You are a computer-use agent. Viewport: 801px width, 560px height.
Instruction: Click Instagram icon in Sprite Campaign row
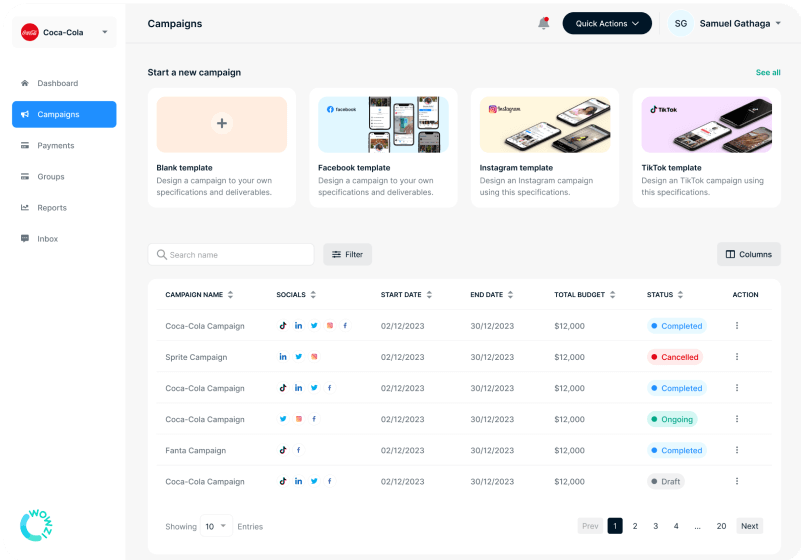(314, 357)
